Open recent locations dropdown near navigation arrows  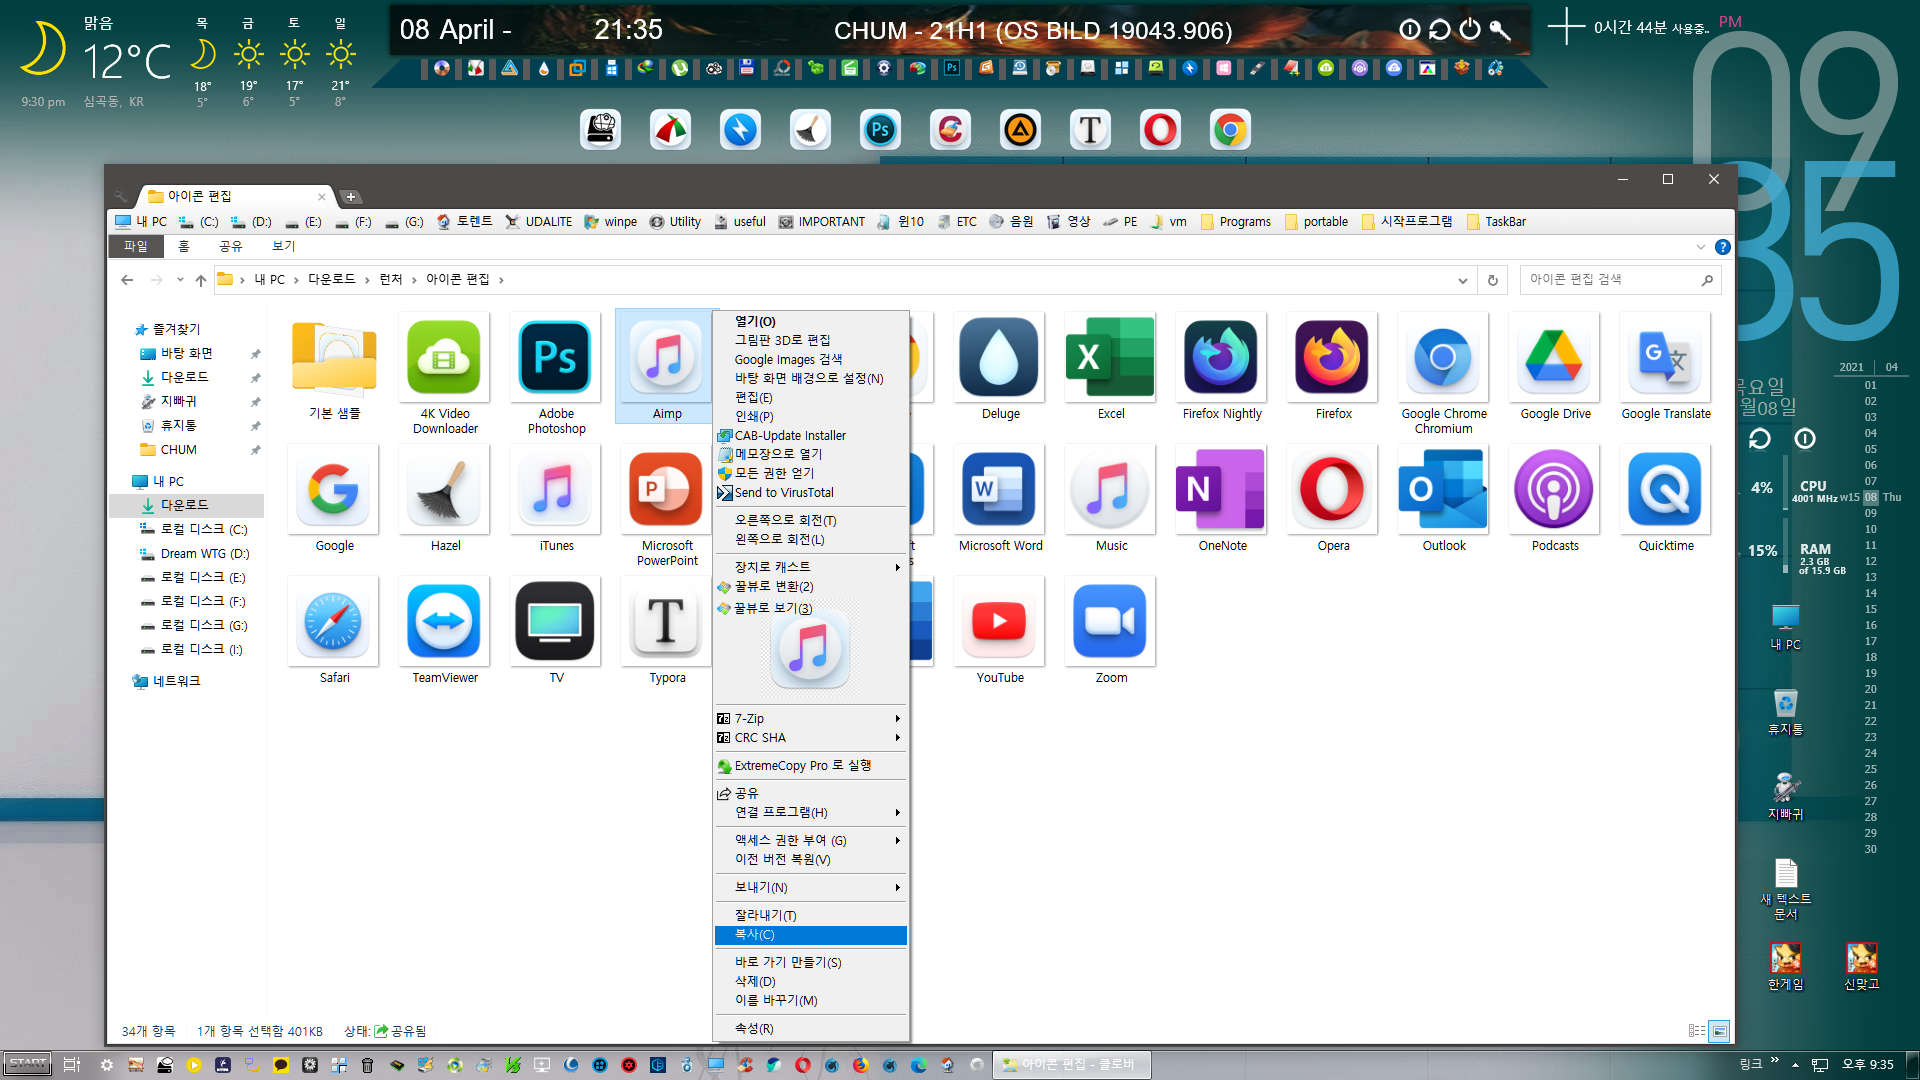(180, 280)
